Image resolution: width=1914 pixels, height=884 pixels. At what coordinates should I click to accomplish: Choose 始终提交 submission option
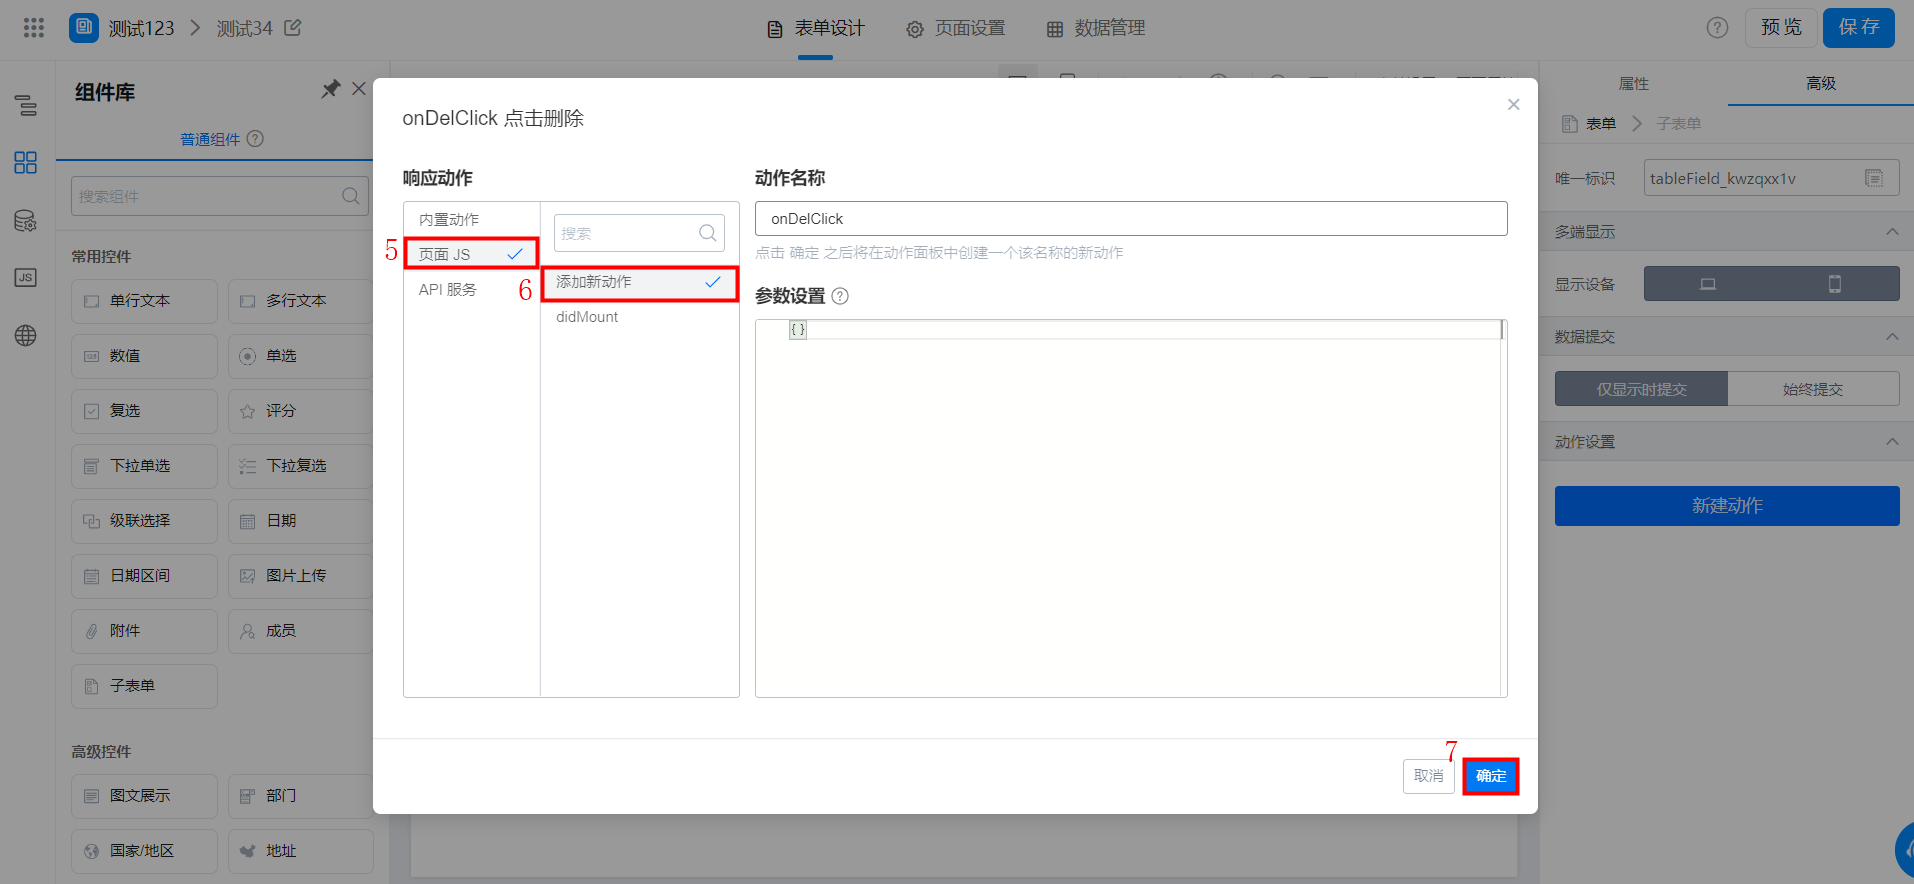[x=1813, y=389]
